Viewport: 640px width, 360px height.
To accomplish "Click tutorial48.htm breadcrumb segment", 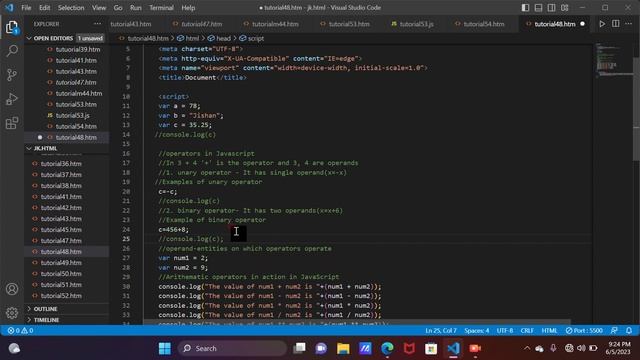I will pos(144,38).
